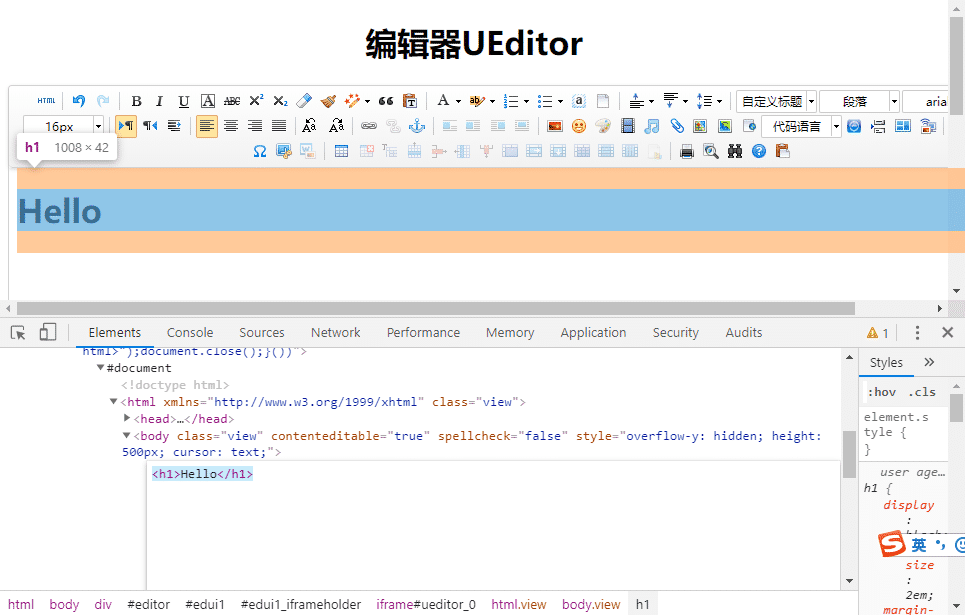This screenshot has width=965, height=615.
Task: Click the print icon
Action: pyautogui.click(x=687, y=151)
